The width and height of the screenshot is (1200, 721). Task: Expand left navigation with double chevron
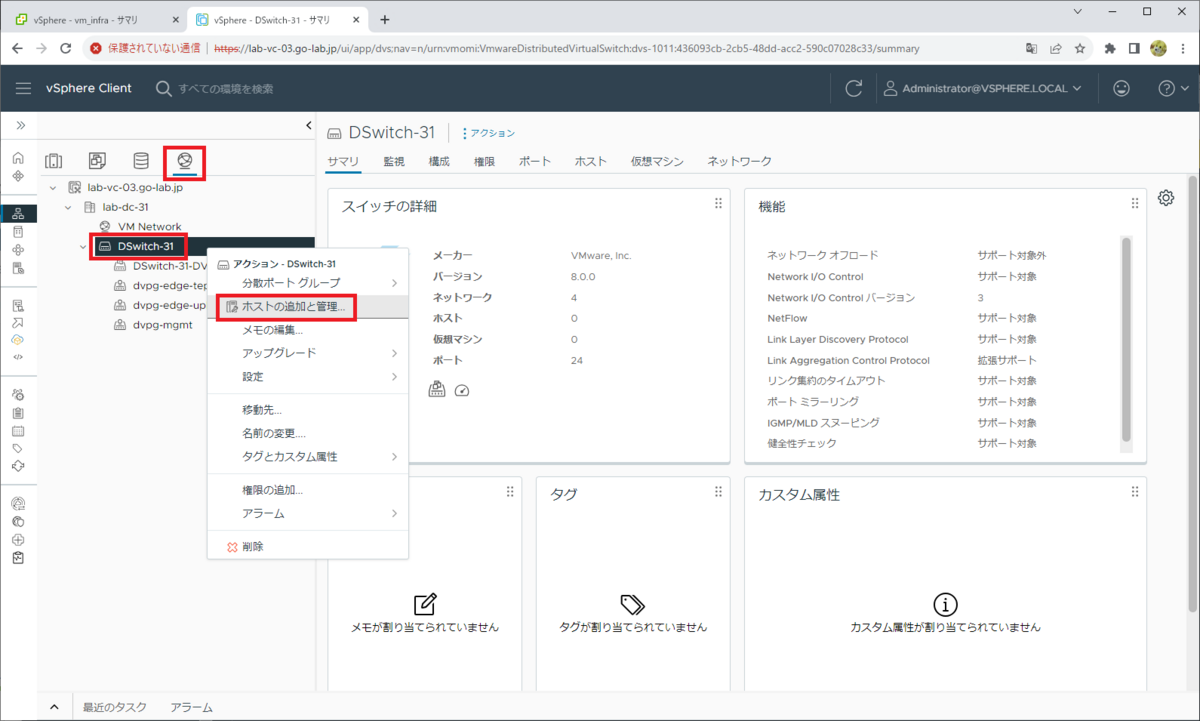(19, 125)
